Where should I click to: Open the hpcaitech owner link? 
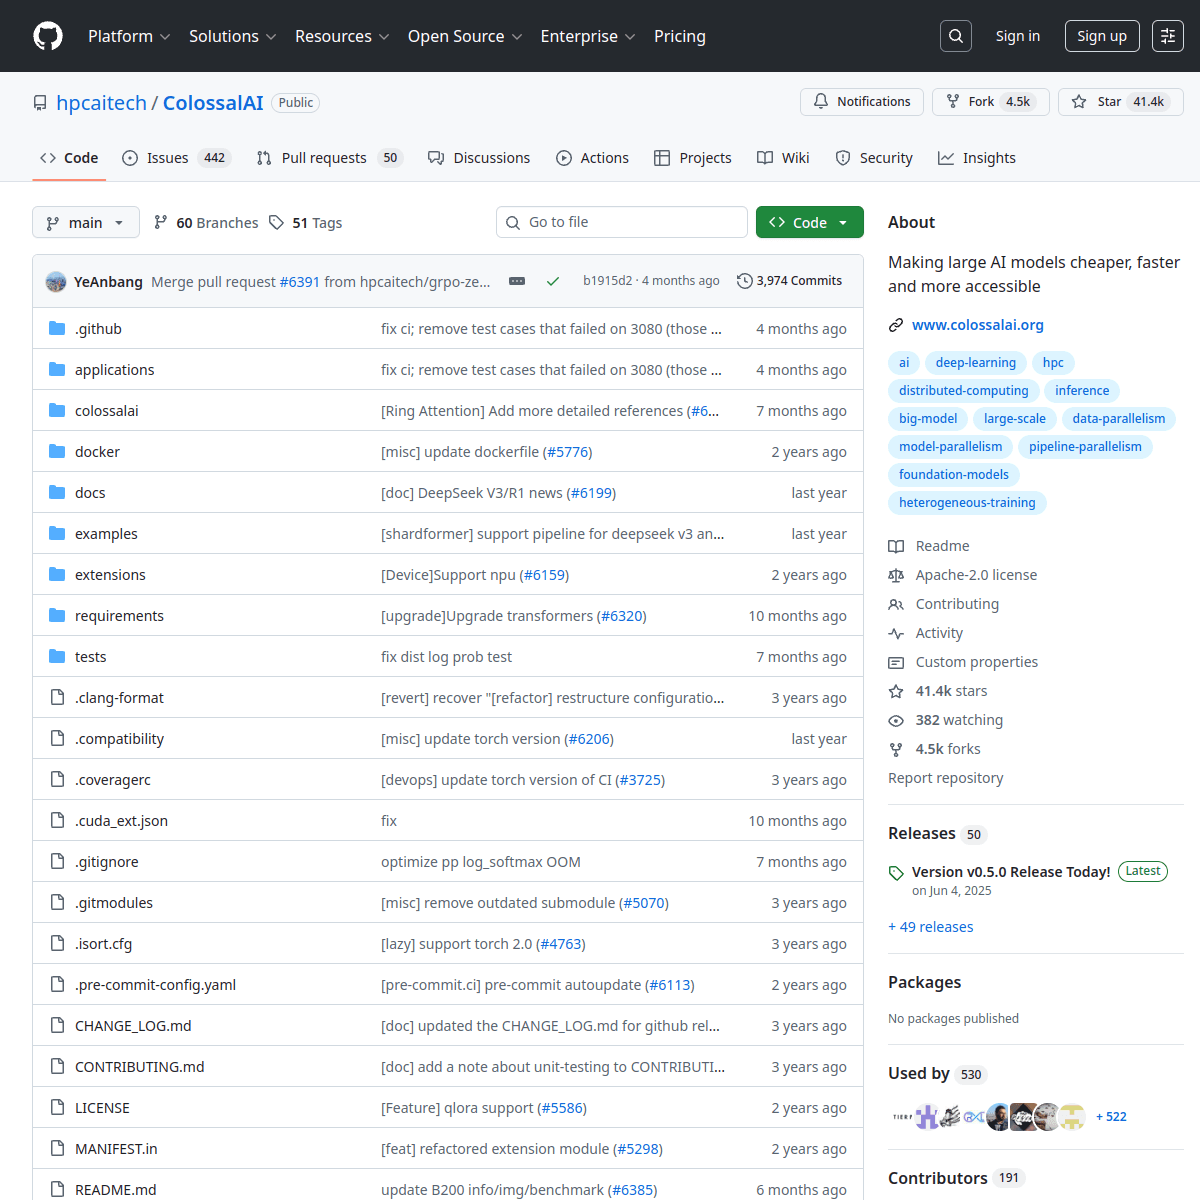click(x=101, y=103)
